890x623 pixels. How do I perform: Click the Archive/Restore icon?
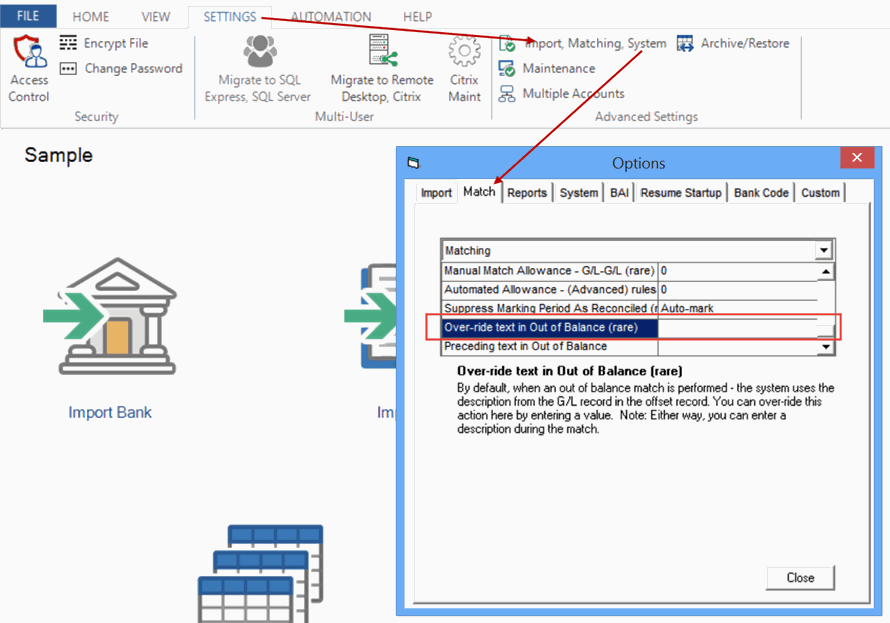click(x=685, y=44)
